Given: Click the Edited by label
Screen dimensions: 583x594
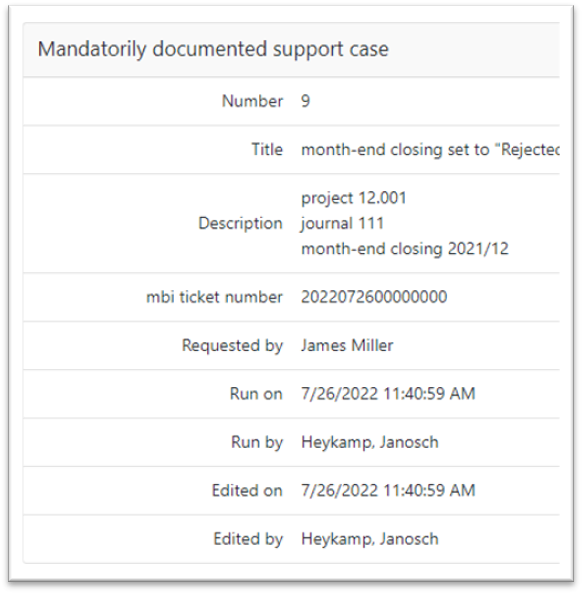Looking at the screenshot, I should (x=248, y=539).
